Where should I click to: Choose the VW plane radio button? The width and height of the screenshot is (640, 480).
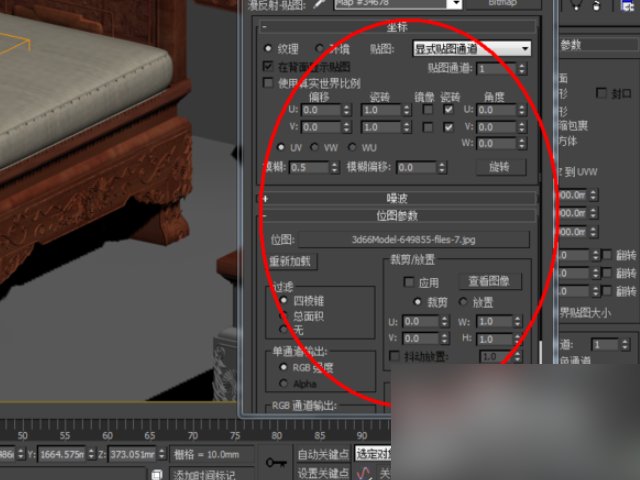coord(316,146)
